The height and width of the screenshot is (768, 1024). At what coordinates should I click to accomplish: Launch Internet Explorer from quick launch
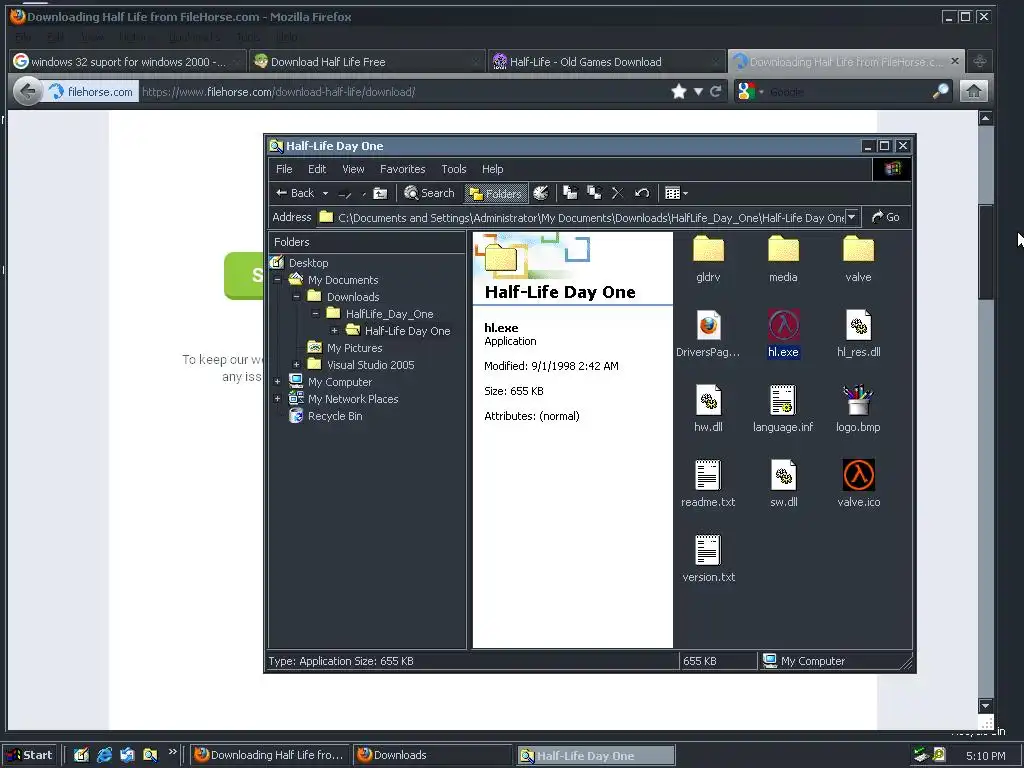click(x=104, y=755)
